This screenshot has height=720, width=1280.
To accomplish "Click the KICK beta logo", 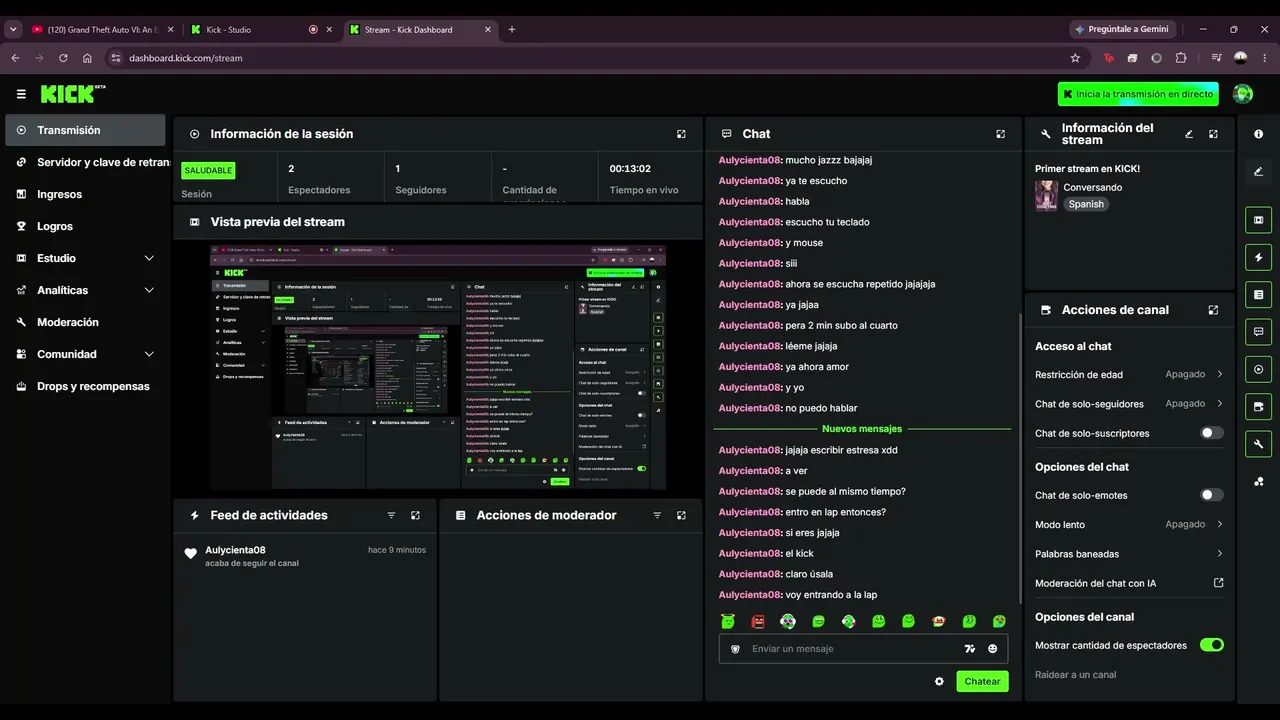I will pyautogui.click(x=73, y=94).
